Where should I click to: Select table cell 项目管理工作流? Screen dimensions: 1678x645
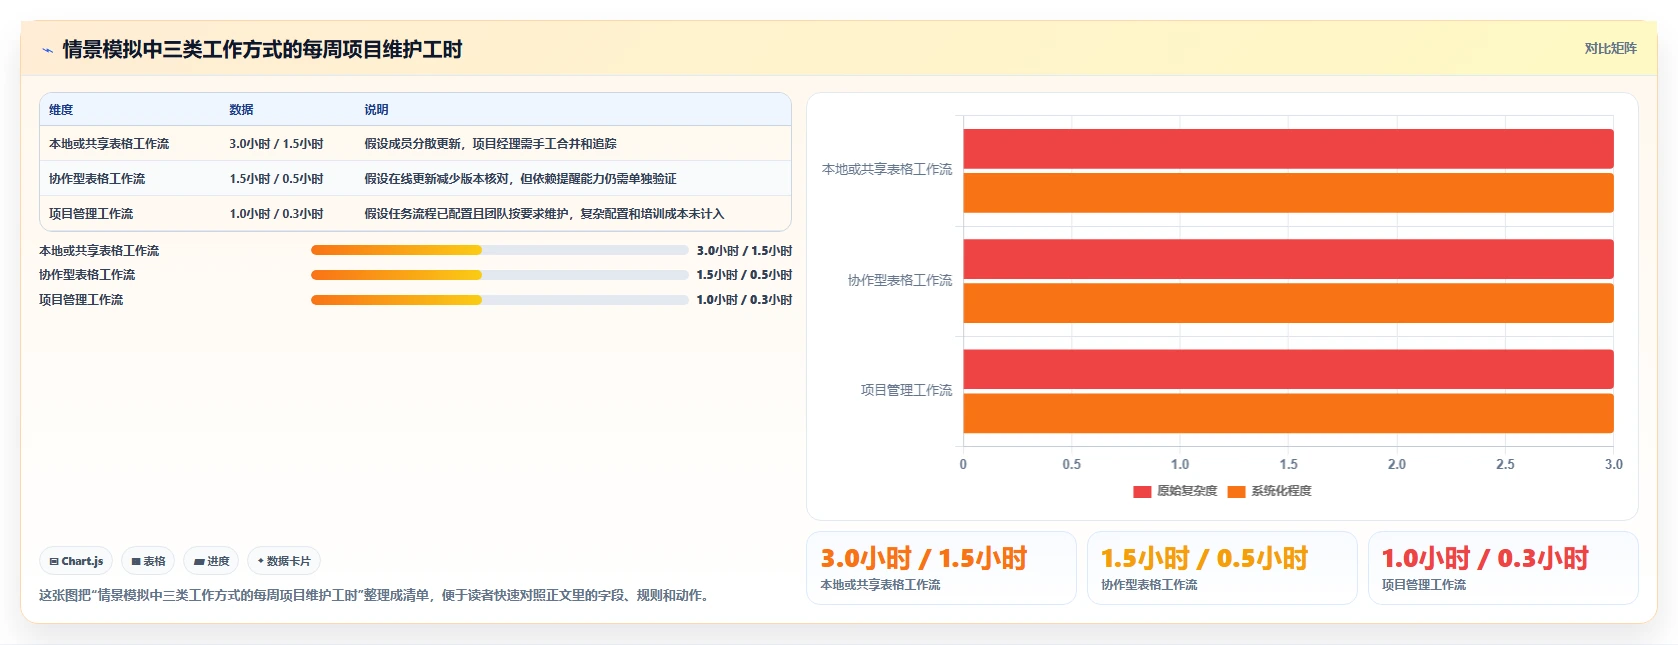[x=91, y=214]
